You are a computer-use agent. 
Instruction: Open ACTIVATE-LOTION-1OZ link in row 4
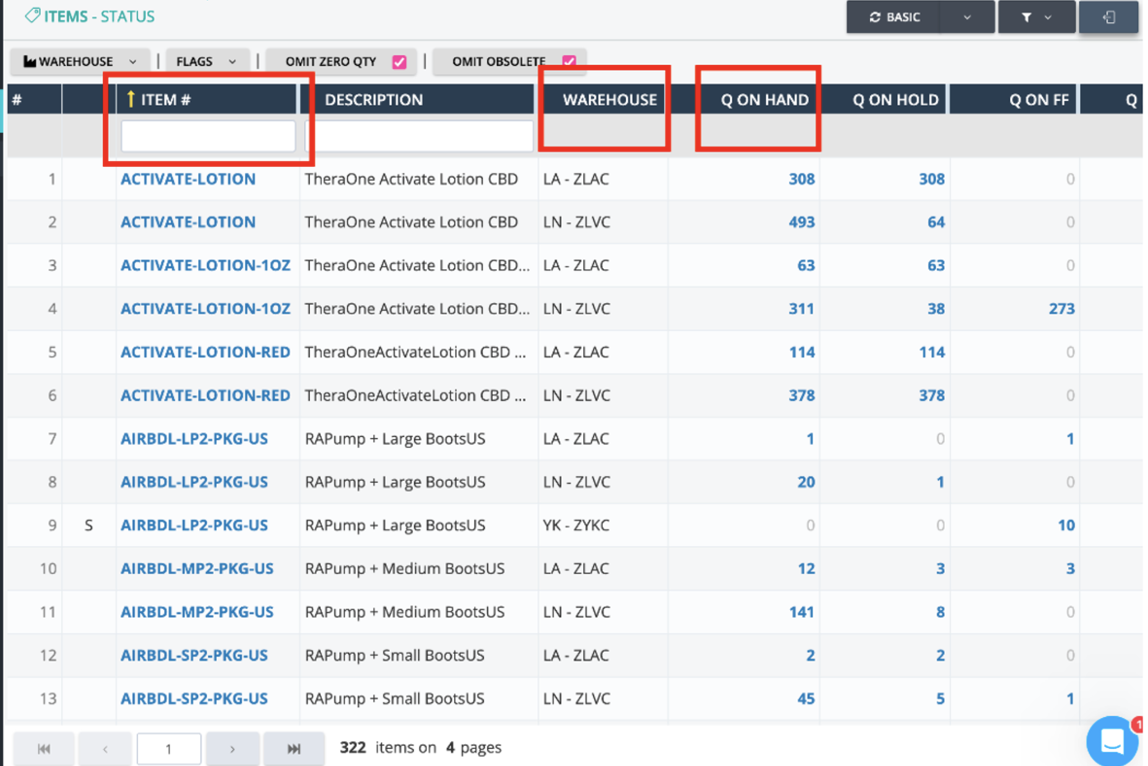tap(206, 308)
